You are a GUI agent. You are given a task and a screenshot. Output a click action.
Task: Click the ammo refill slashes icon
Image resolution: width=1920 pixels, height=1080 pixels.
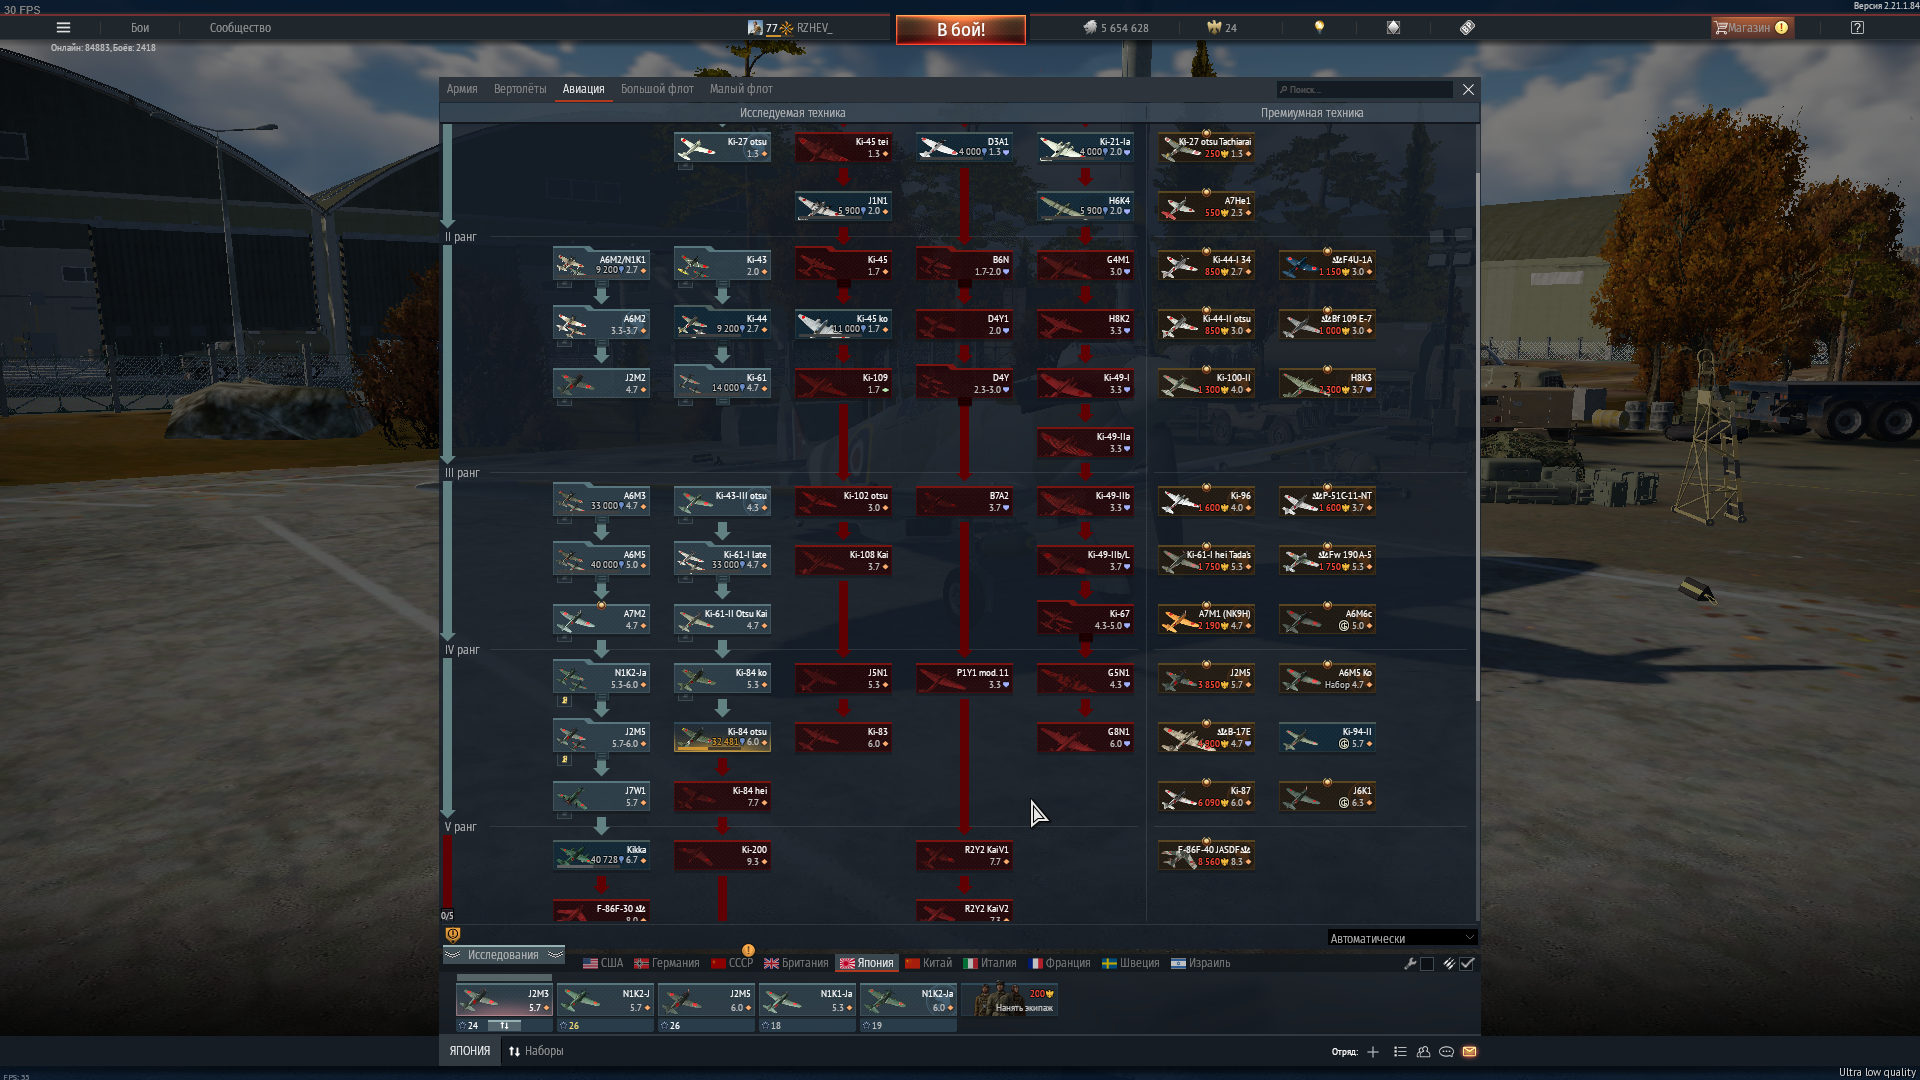[x=1449, y=964]
